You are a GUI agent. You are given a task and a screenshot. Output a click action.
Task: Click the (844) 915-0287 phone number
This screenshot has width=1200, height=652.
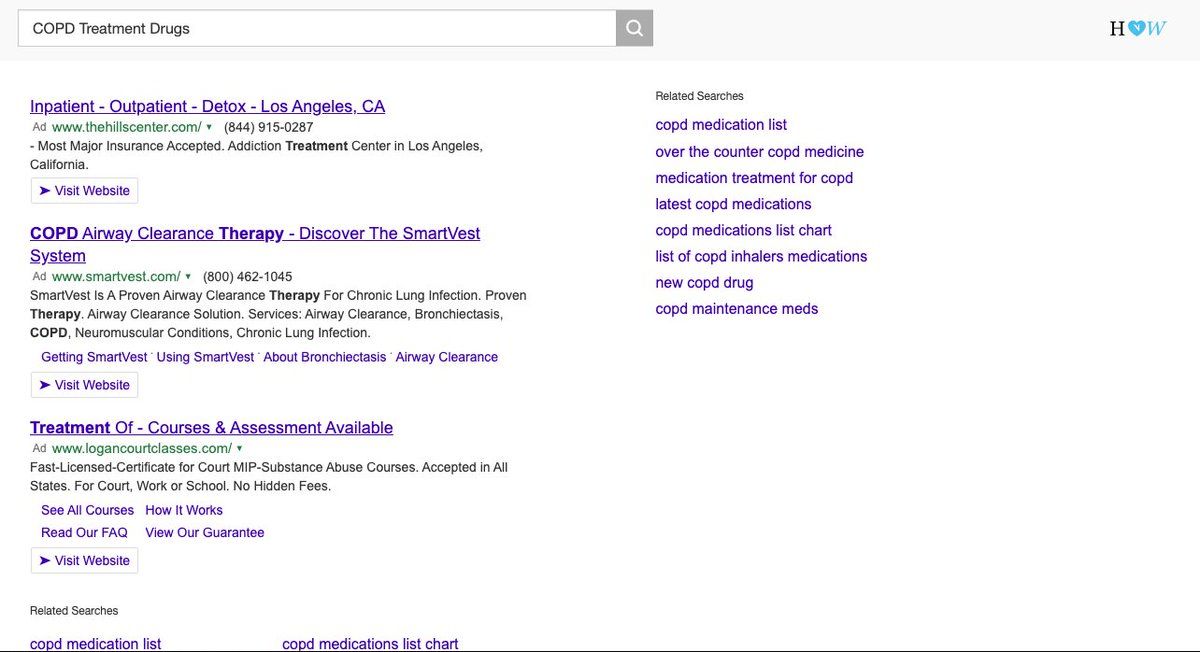pos(268,127)
